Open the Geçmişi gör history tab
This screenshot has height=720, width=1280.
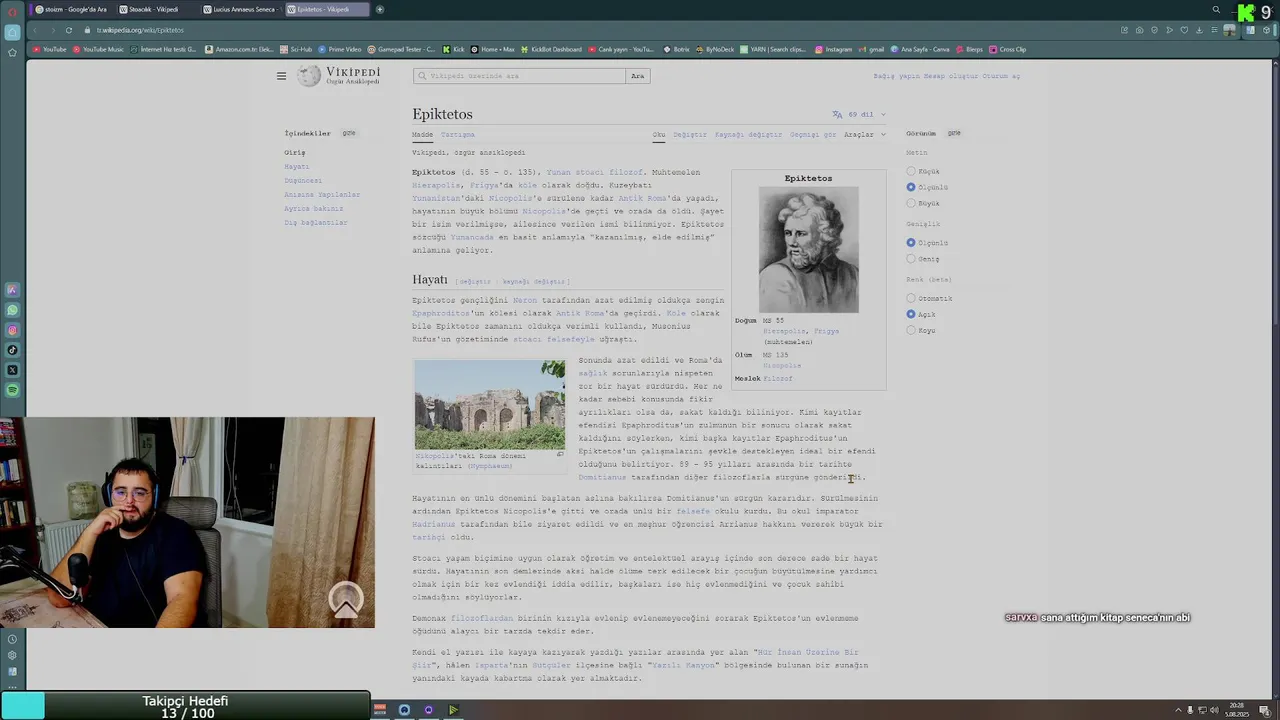click(x=813, y=134)
